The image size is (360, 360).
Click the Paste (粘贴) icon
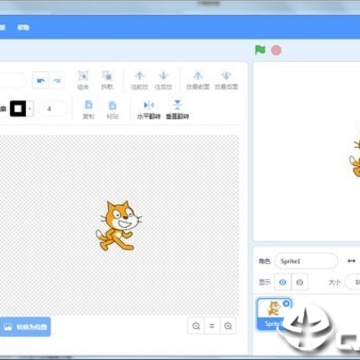coord(113,109)
